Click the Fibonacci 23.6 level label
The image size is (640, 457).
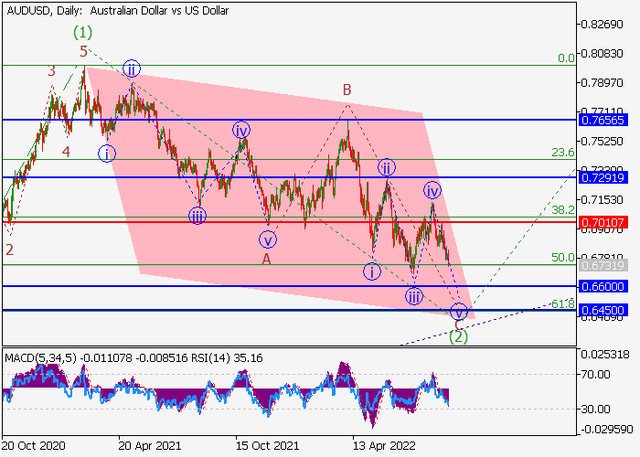click(x=562, y=153)
